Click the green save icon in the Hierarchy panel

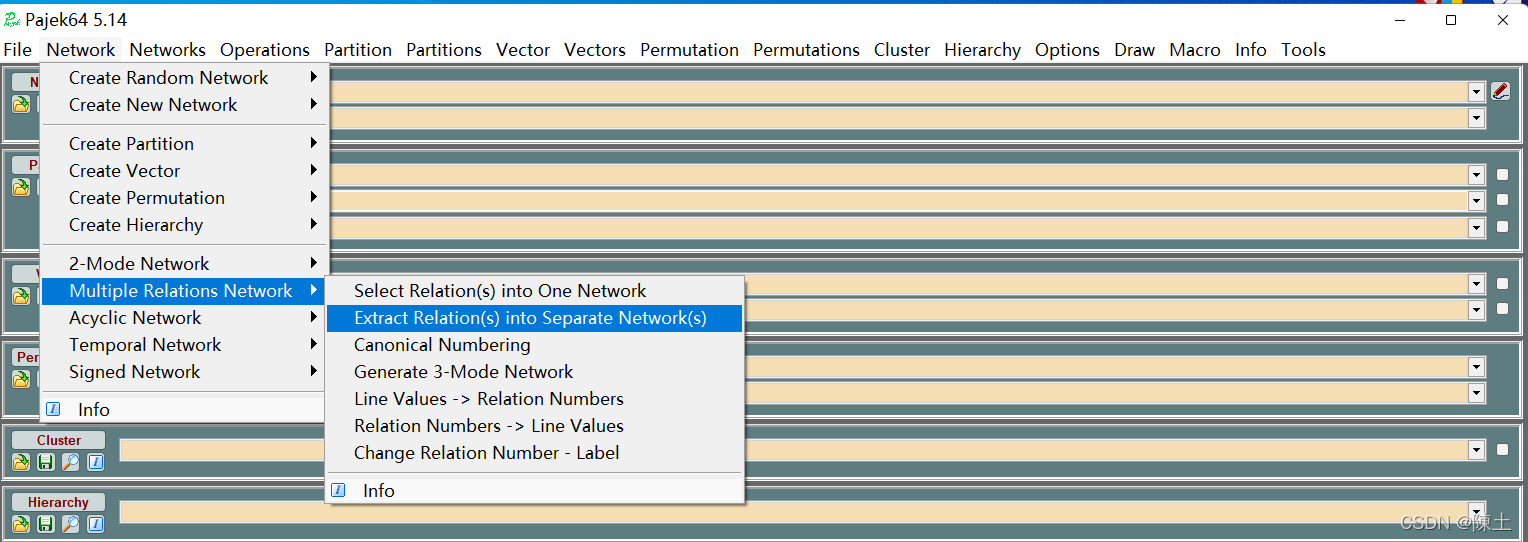[x=46, y=524]
